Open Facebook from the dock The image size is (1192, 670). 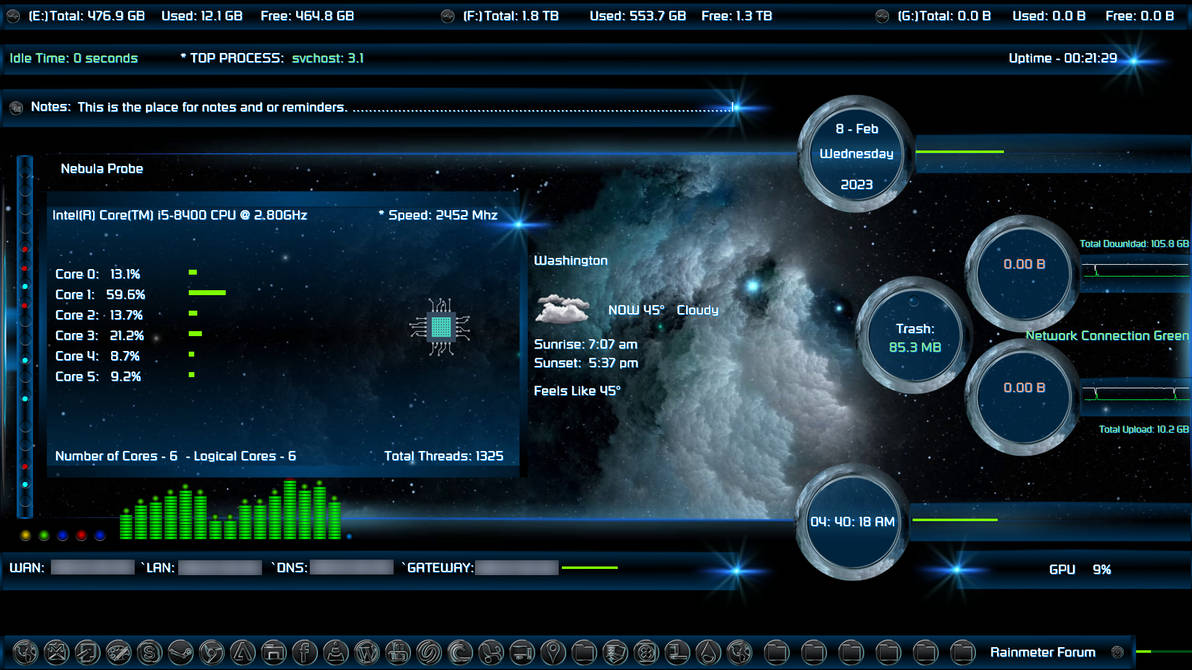click(x=302, y=653)
